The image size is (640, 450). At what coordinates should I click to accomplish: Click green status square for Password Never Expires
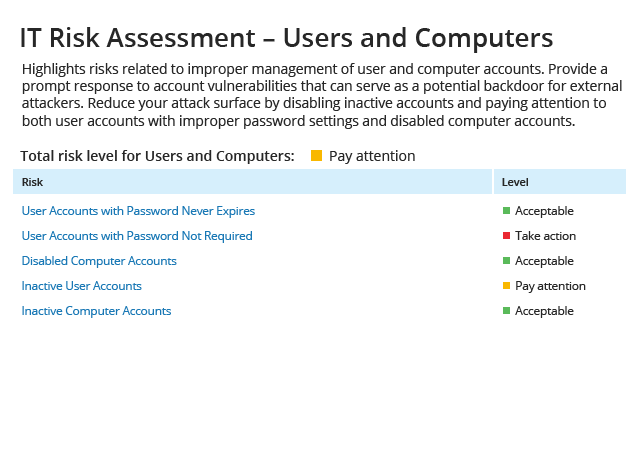click(506, 211)
